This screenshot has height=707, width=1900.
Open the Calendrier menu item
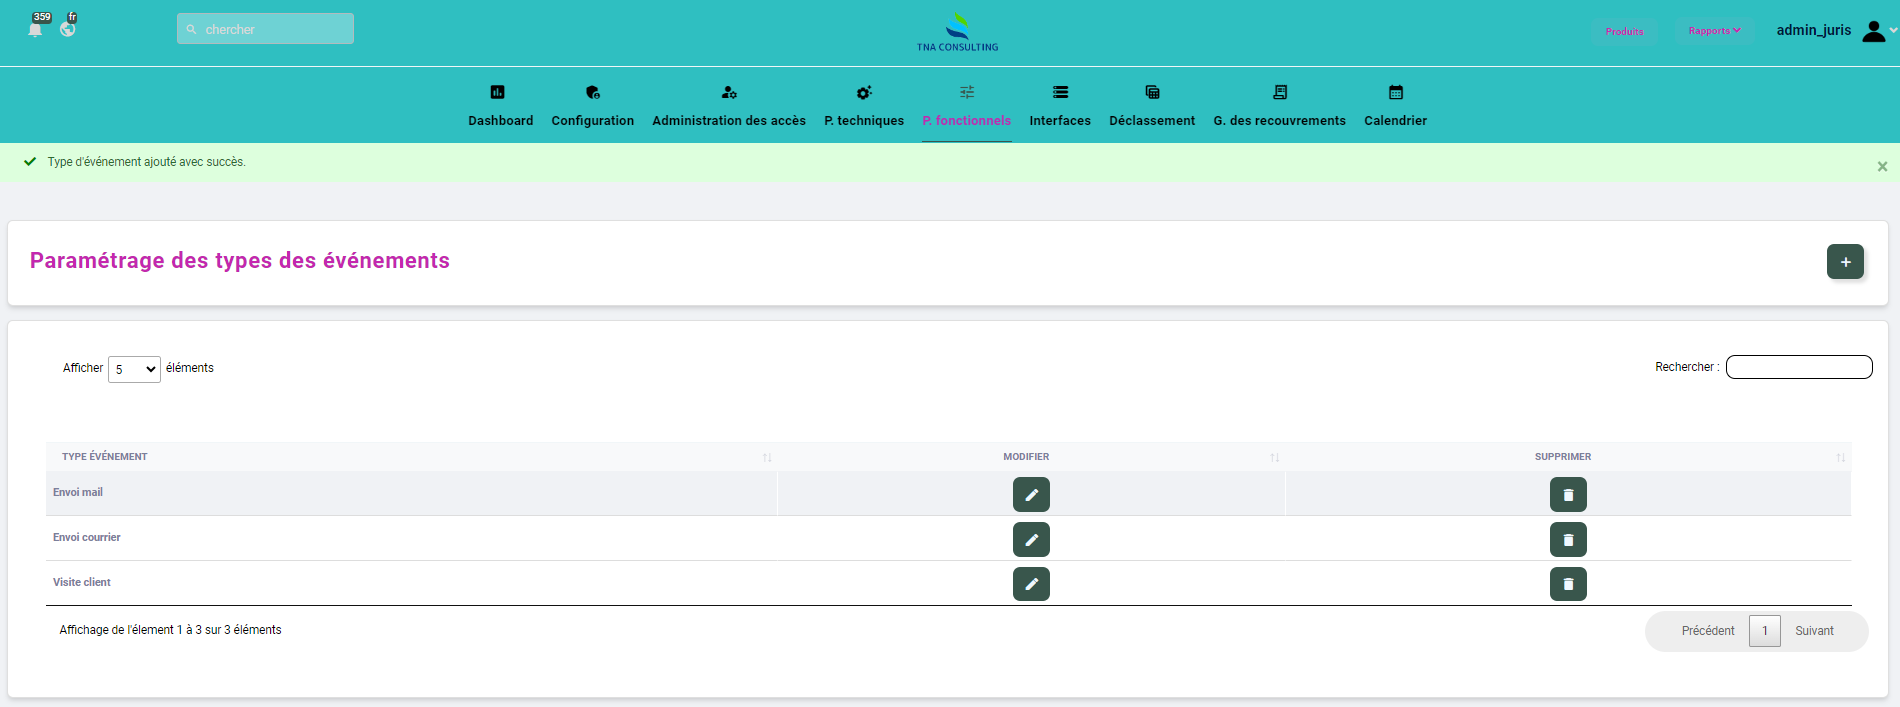click(x=1395, y=107)
